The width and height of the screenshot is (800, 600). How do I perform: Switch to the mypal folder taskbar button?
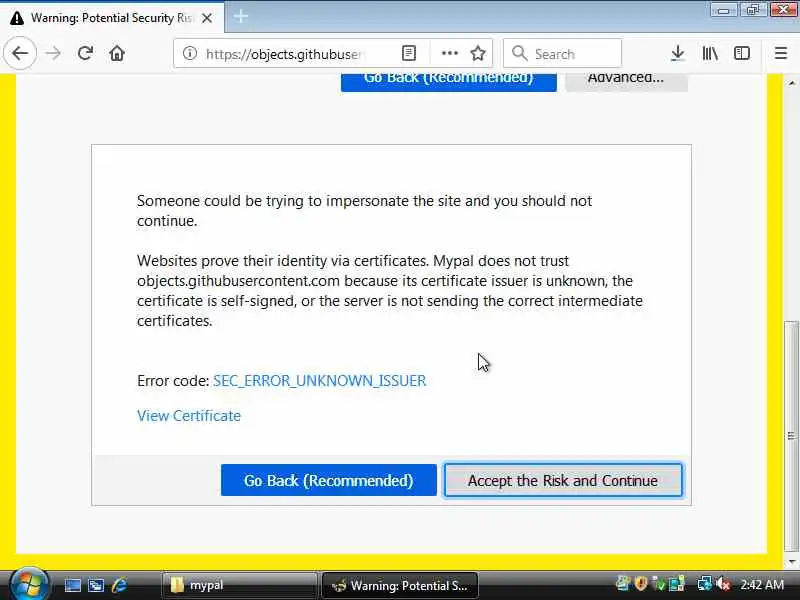[239, 585]
